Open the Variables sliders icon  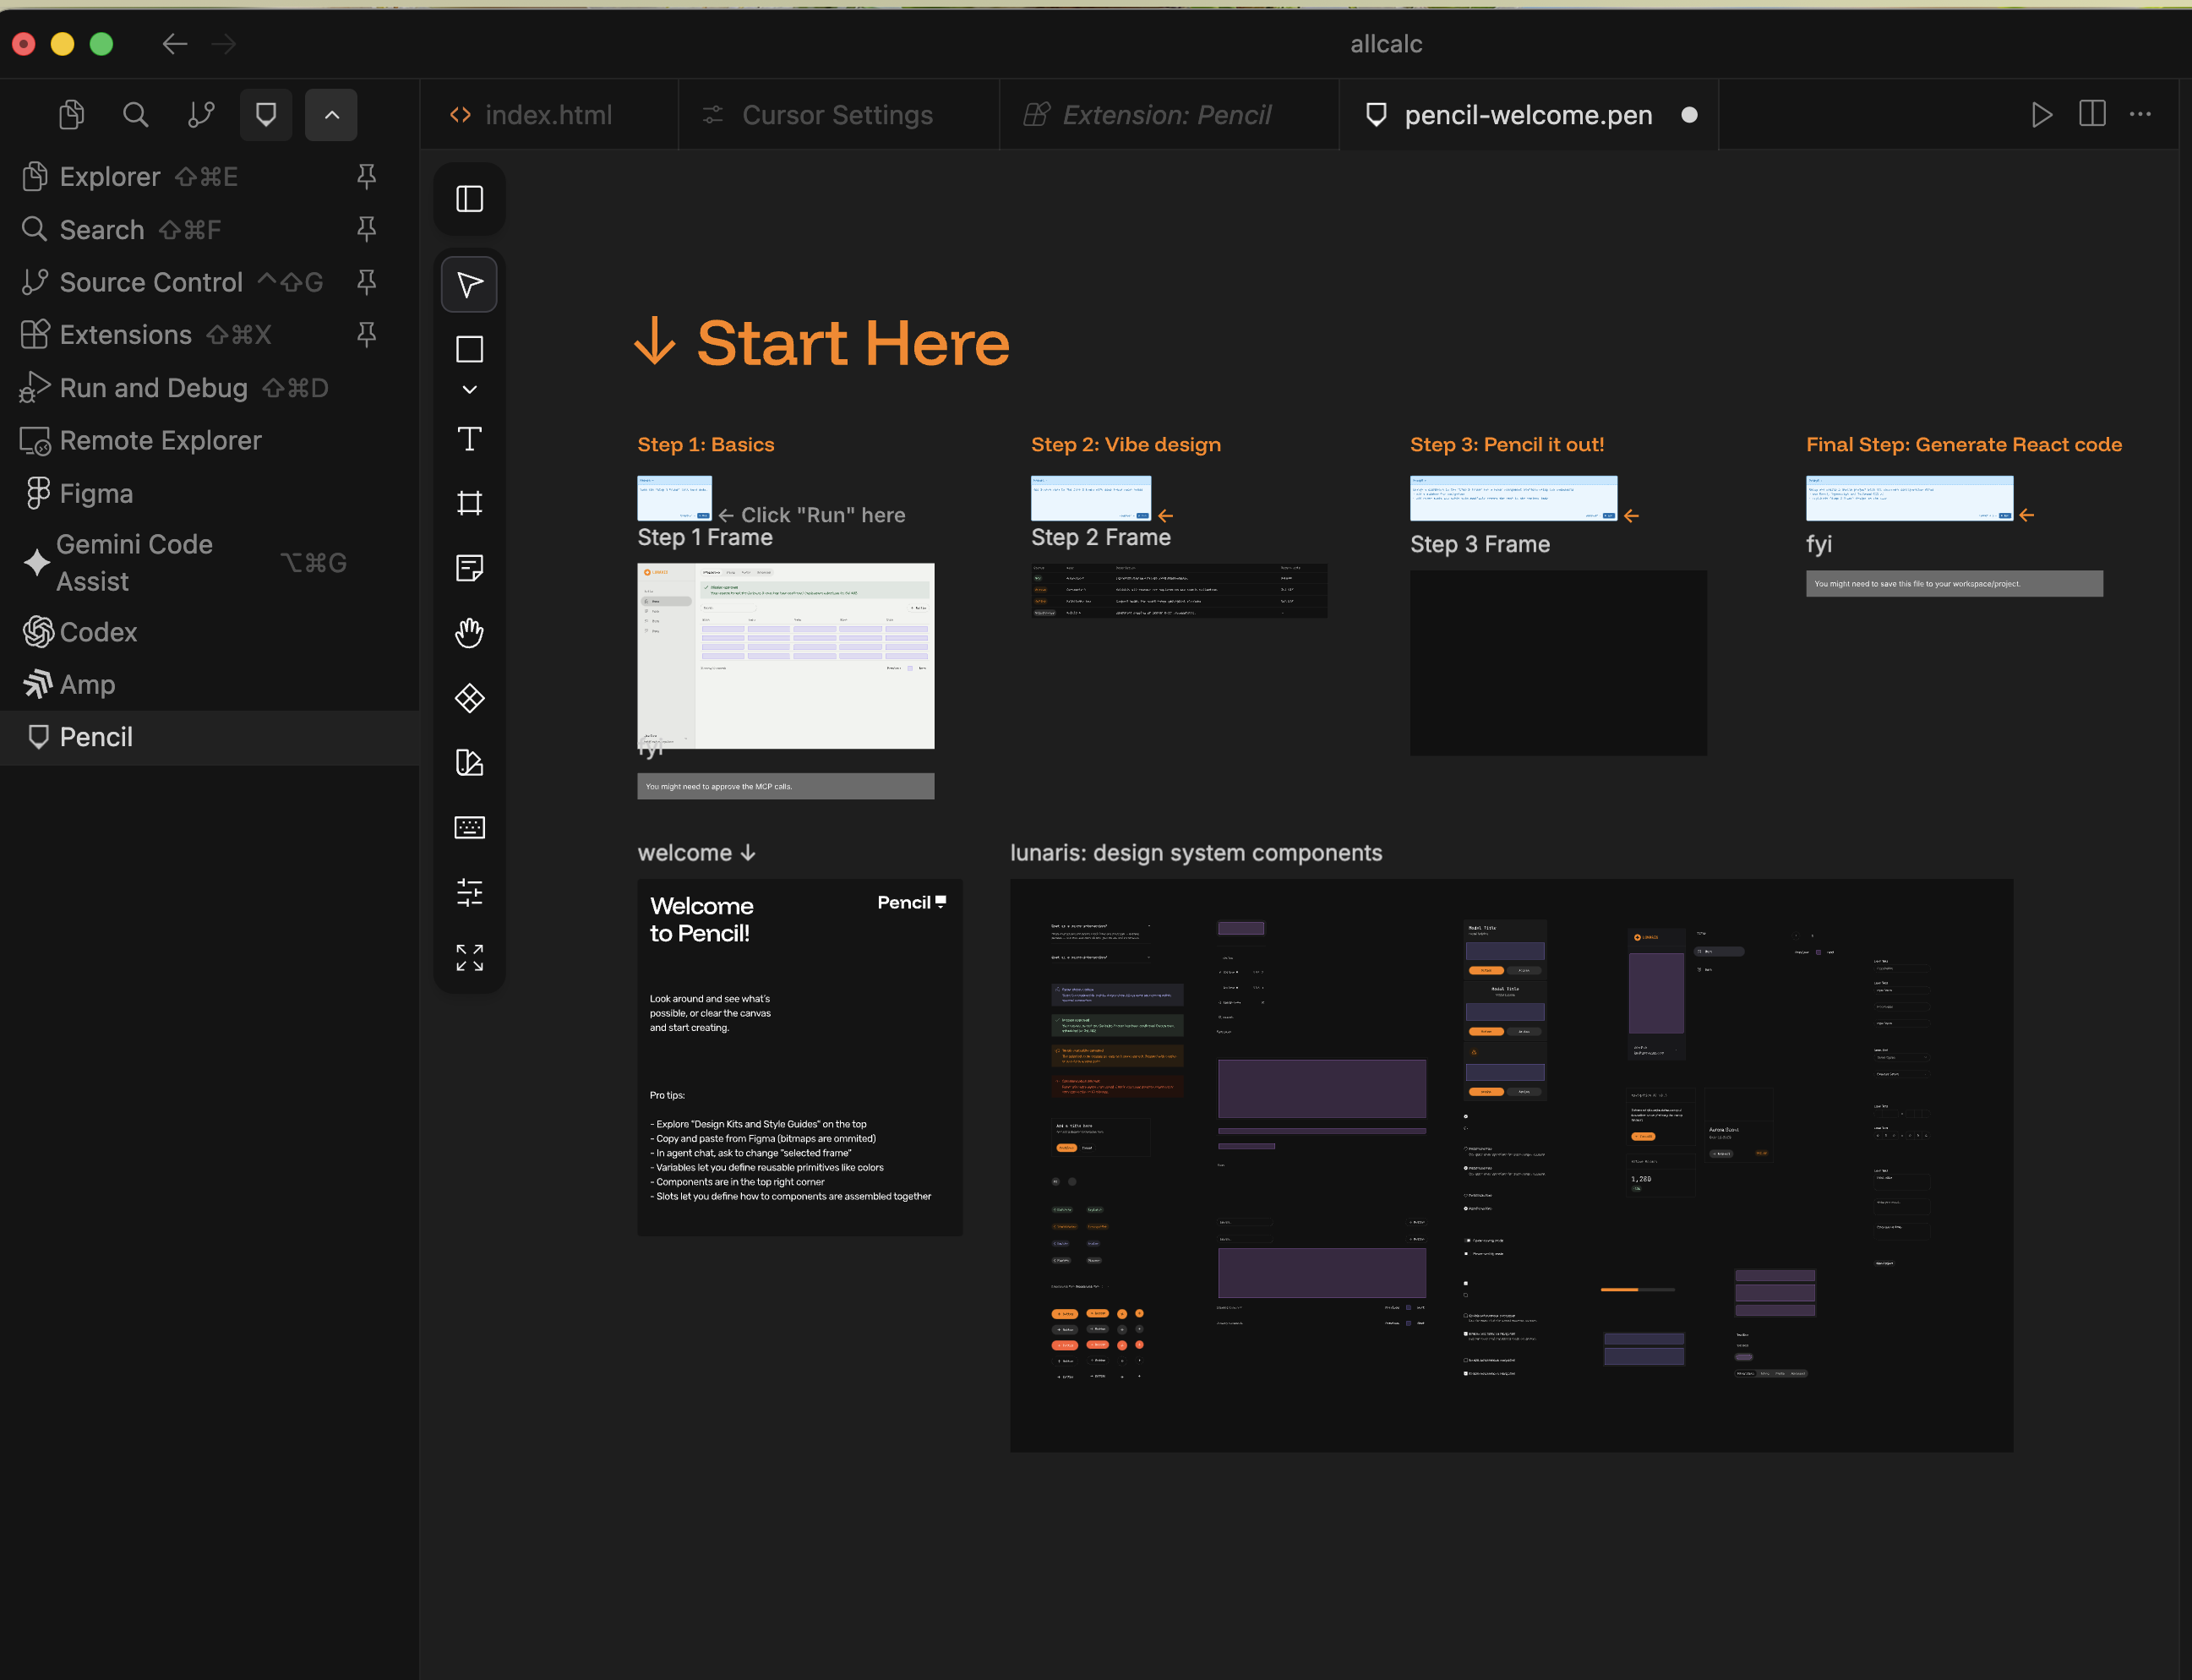(x=469, y=892)
